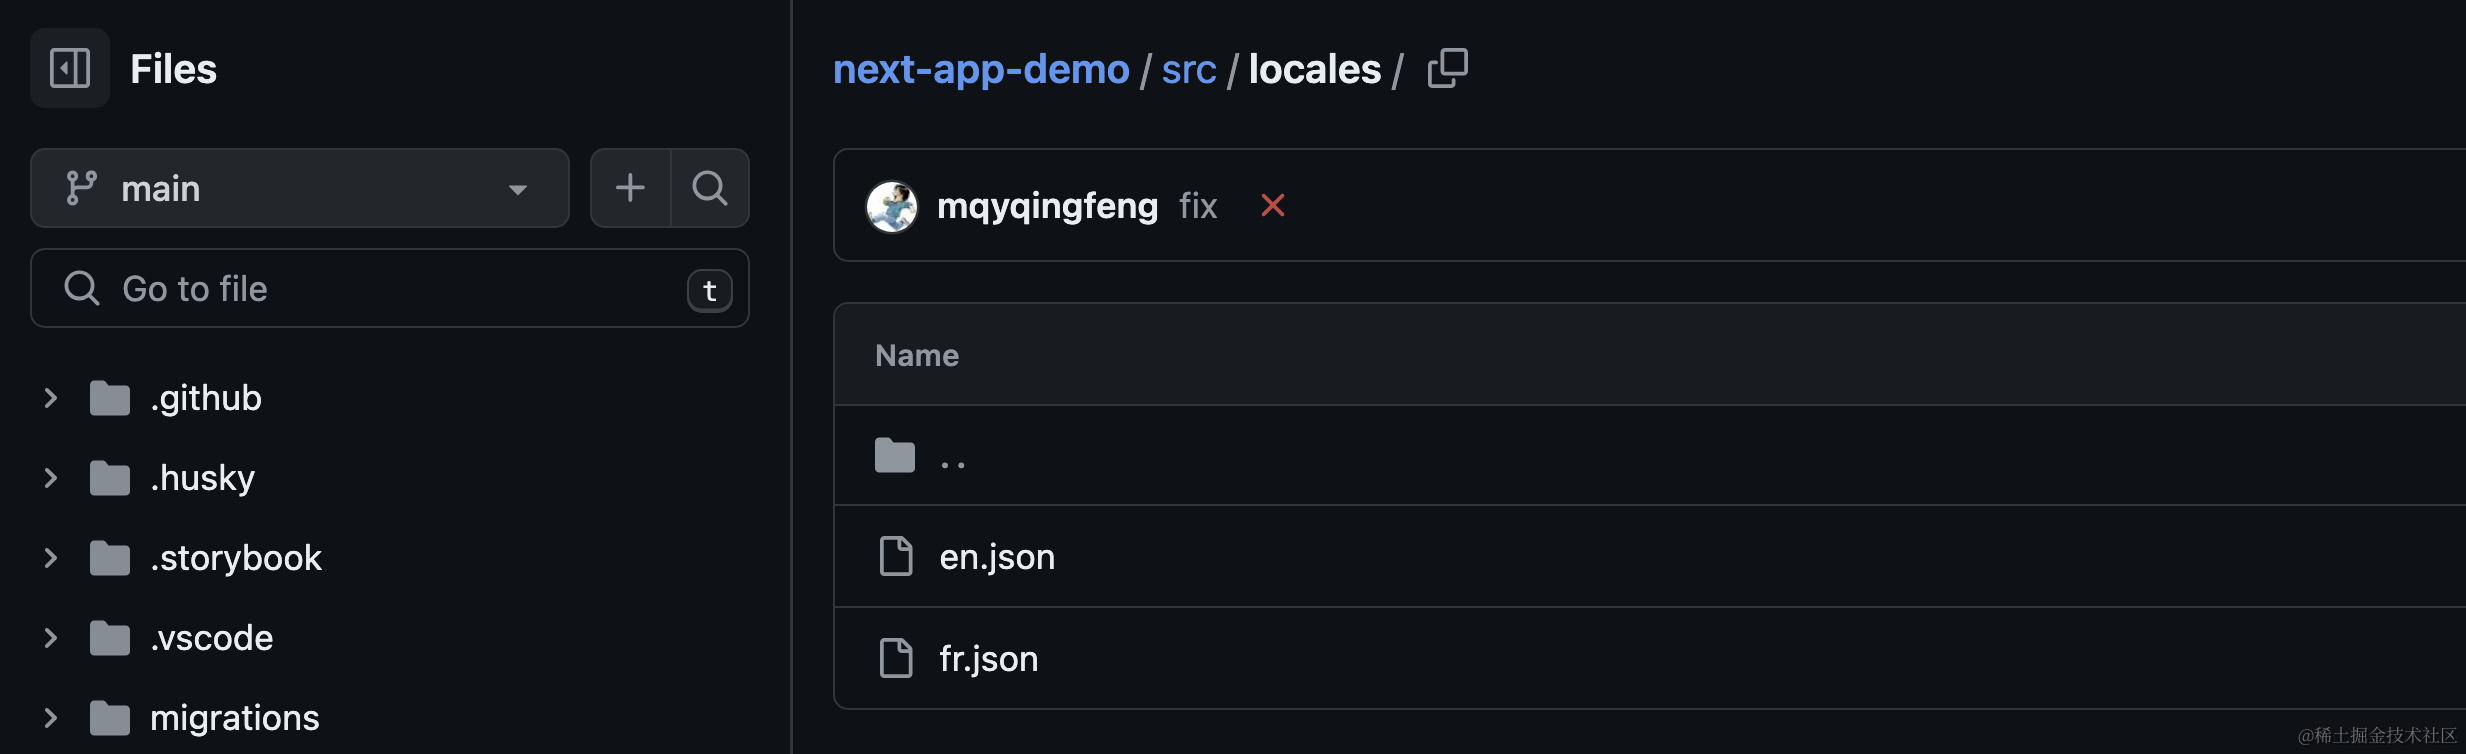The width and height of the screenshot is (2466, 754).
Task: Click mqyqingfeng's avatar image
Action: click(x=891, y=206)
